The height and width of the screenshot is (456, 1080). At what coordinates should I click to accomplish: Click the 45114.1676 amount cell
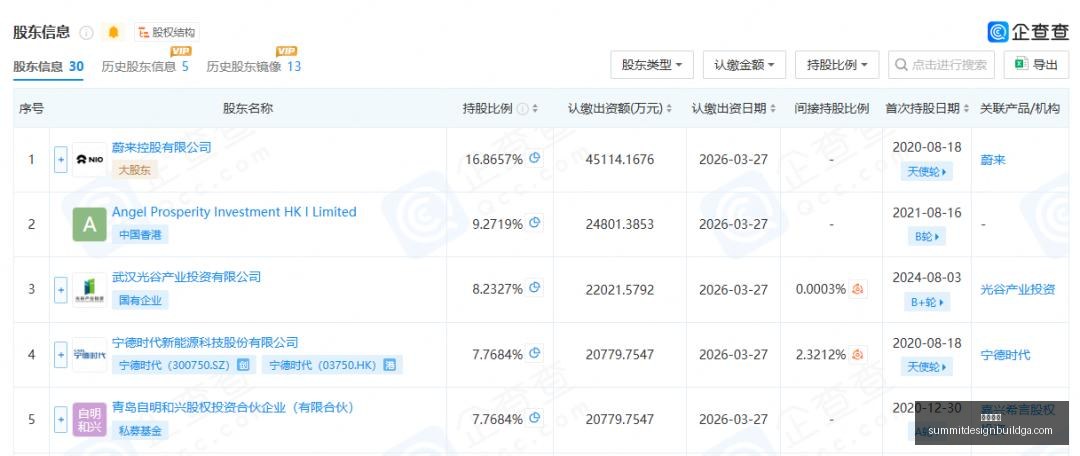pyautogui.click(x=620, y=160)
